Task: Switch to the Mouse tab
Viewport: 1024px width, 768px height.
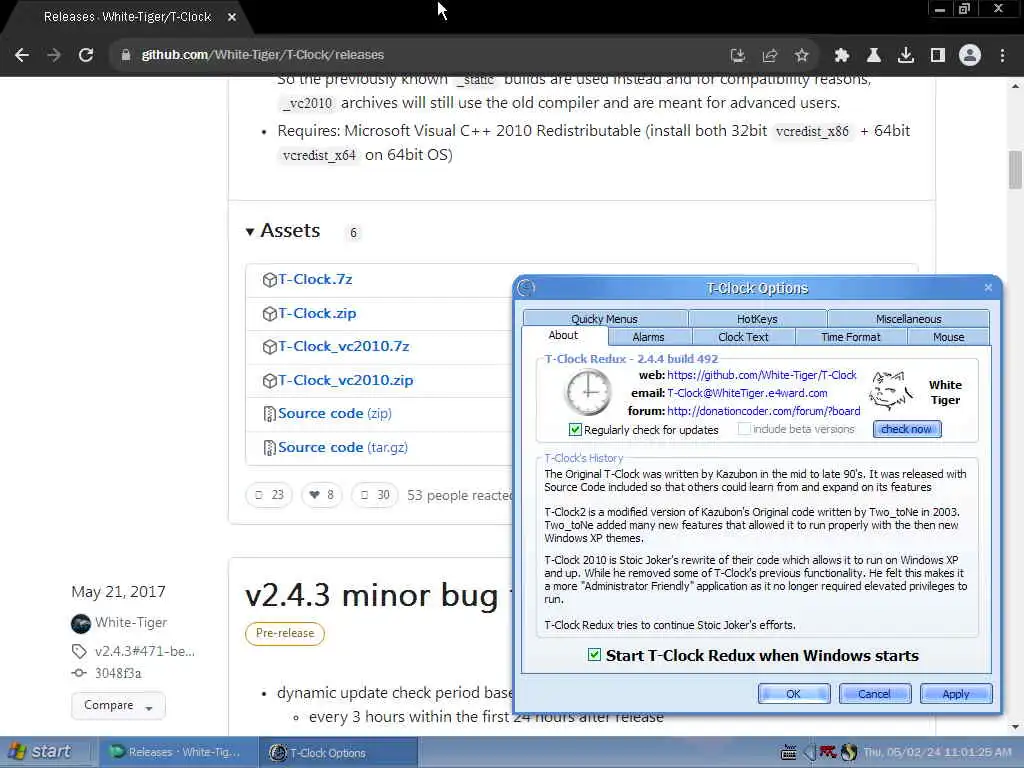Action: tap(948, 337)
